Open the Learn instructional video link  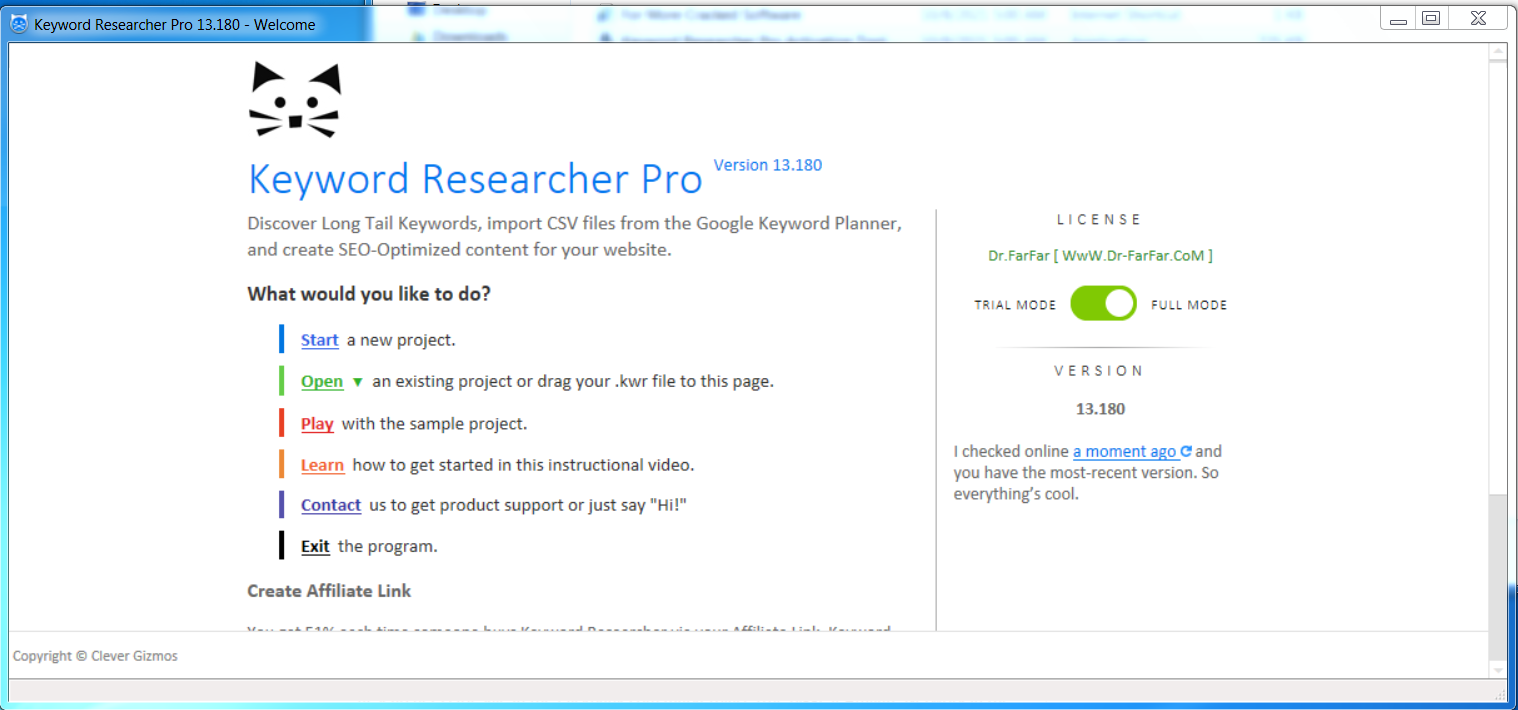(x=322, y=465)
